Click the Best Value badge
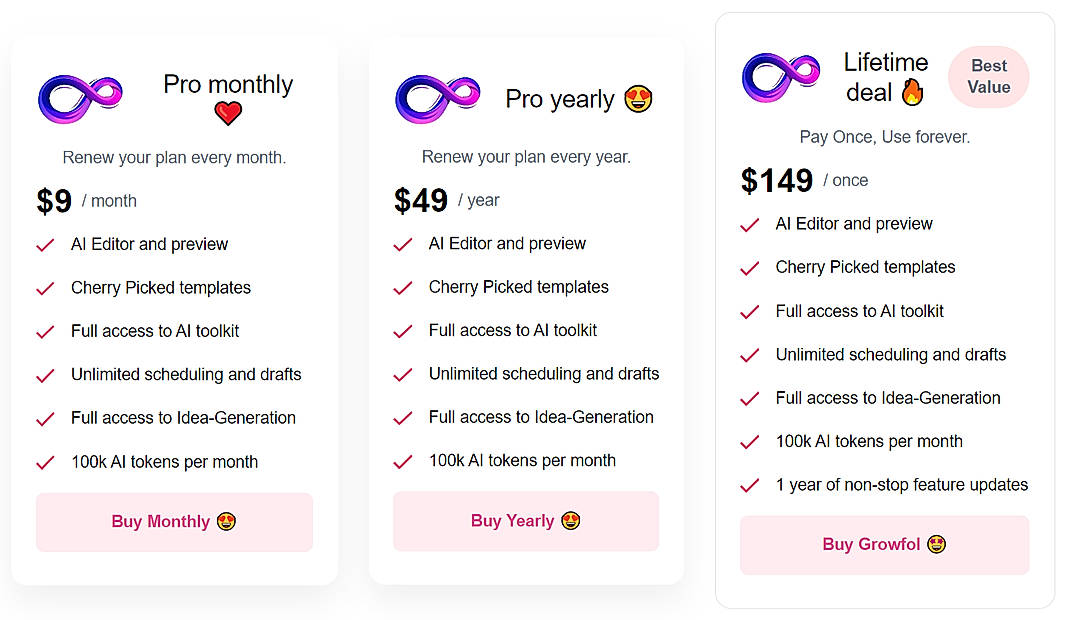Screen dimensions: 1070x620 pos(988,76)
